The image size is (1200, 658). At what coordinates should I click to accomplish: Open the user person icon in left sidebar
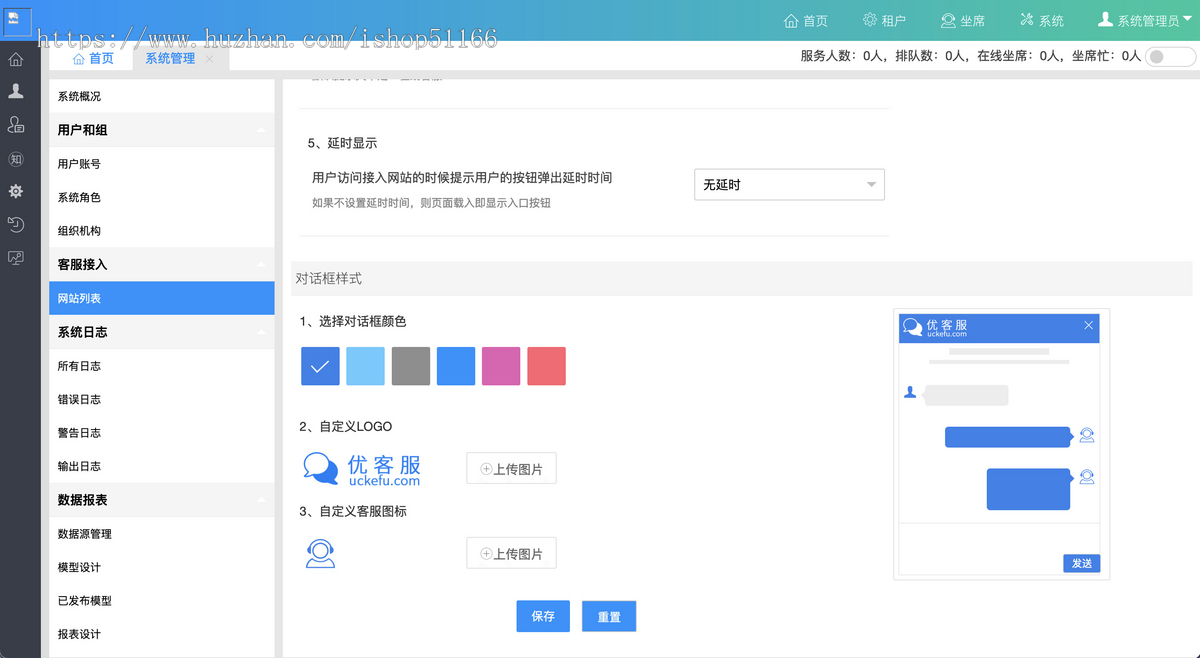click(16, 91)
